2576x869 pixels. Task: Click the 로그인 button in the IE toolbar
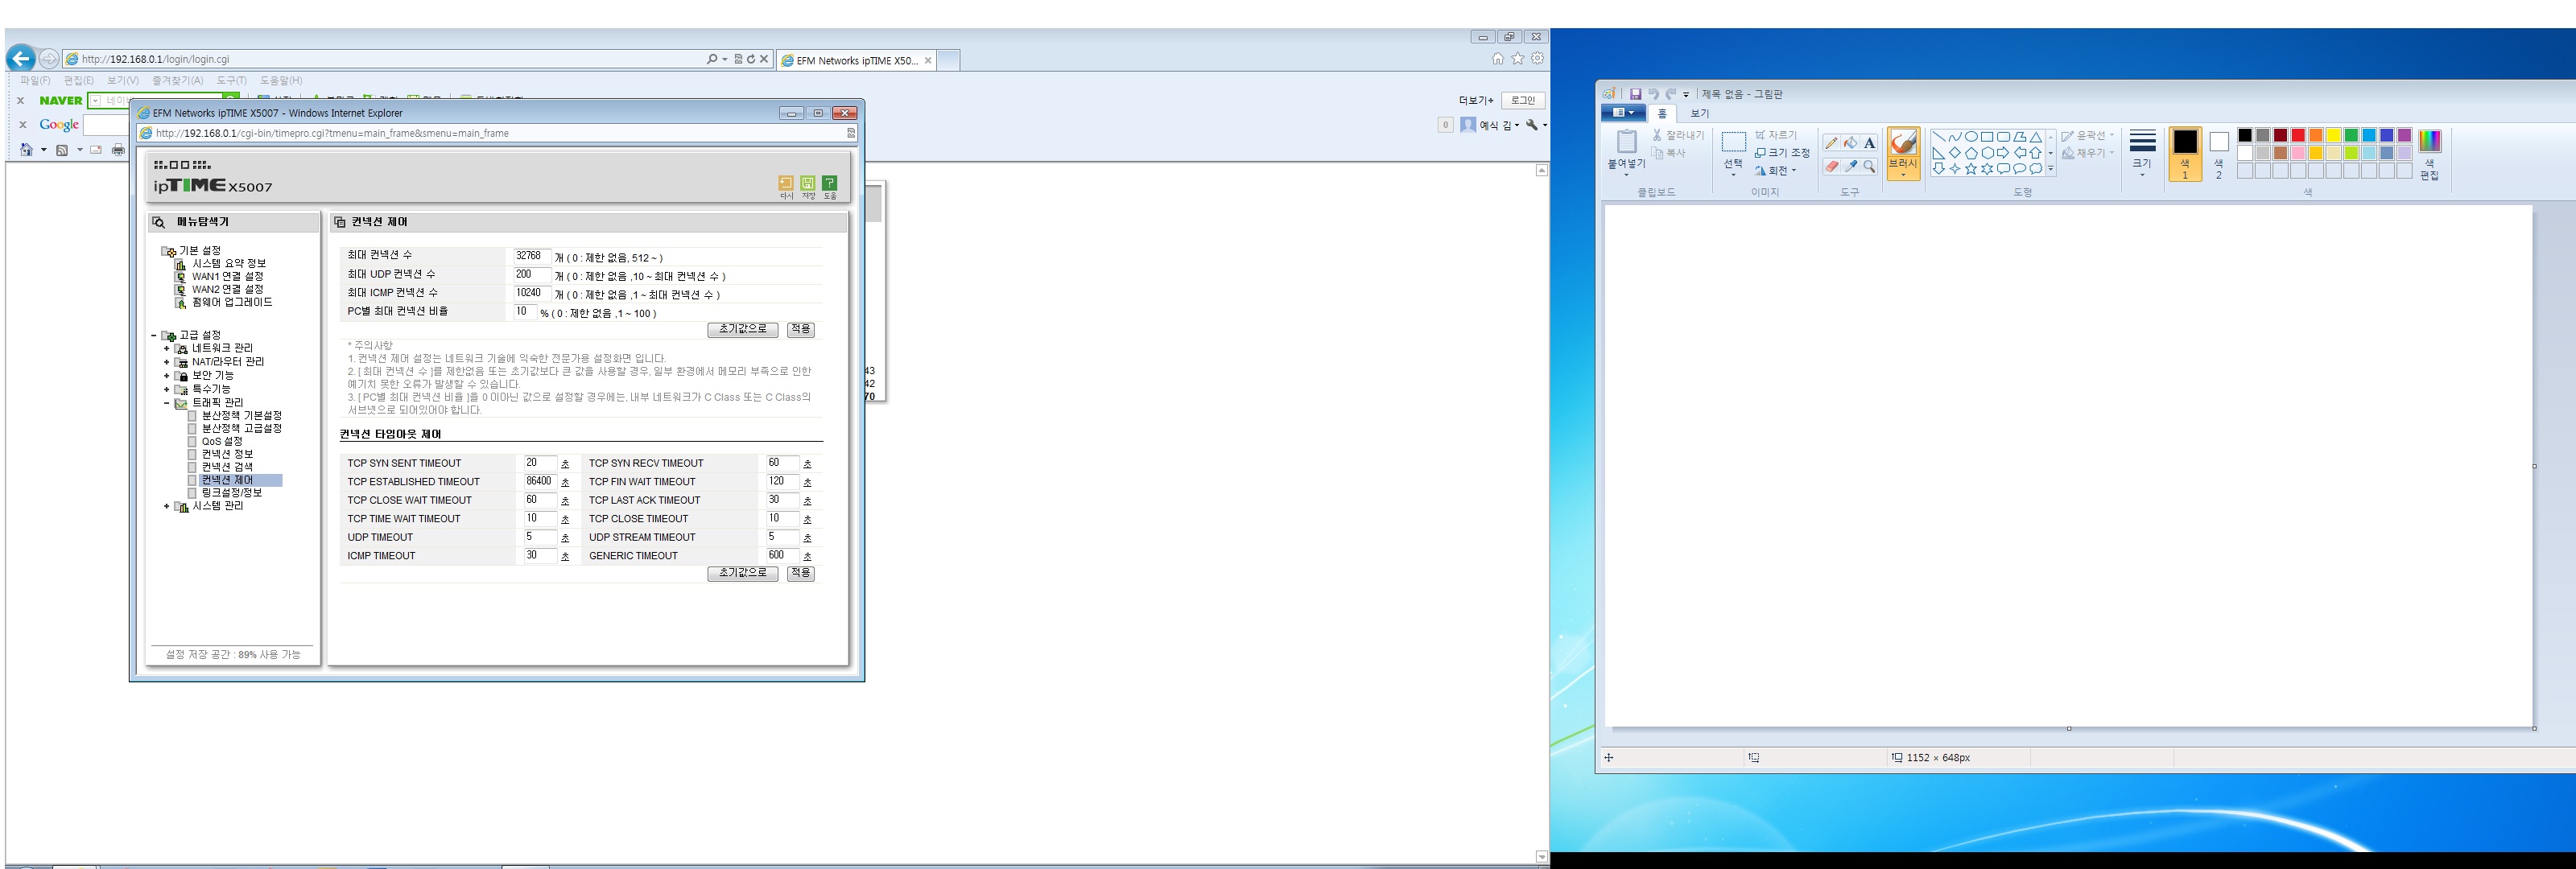1523,100
